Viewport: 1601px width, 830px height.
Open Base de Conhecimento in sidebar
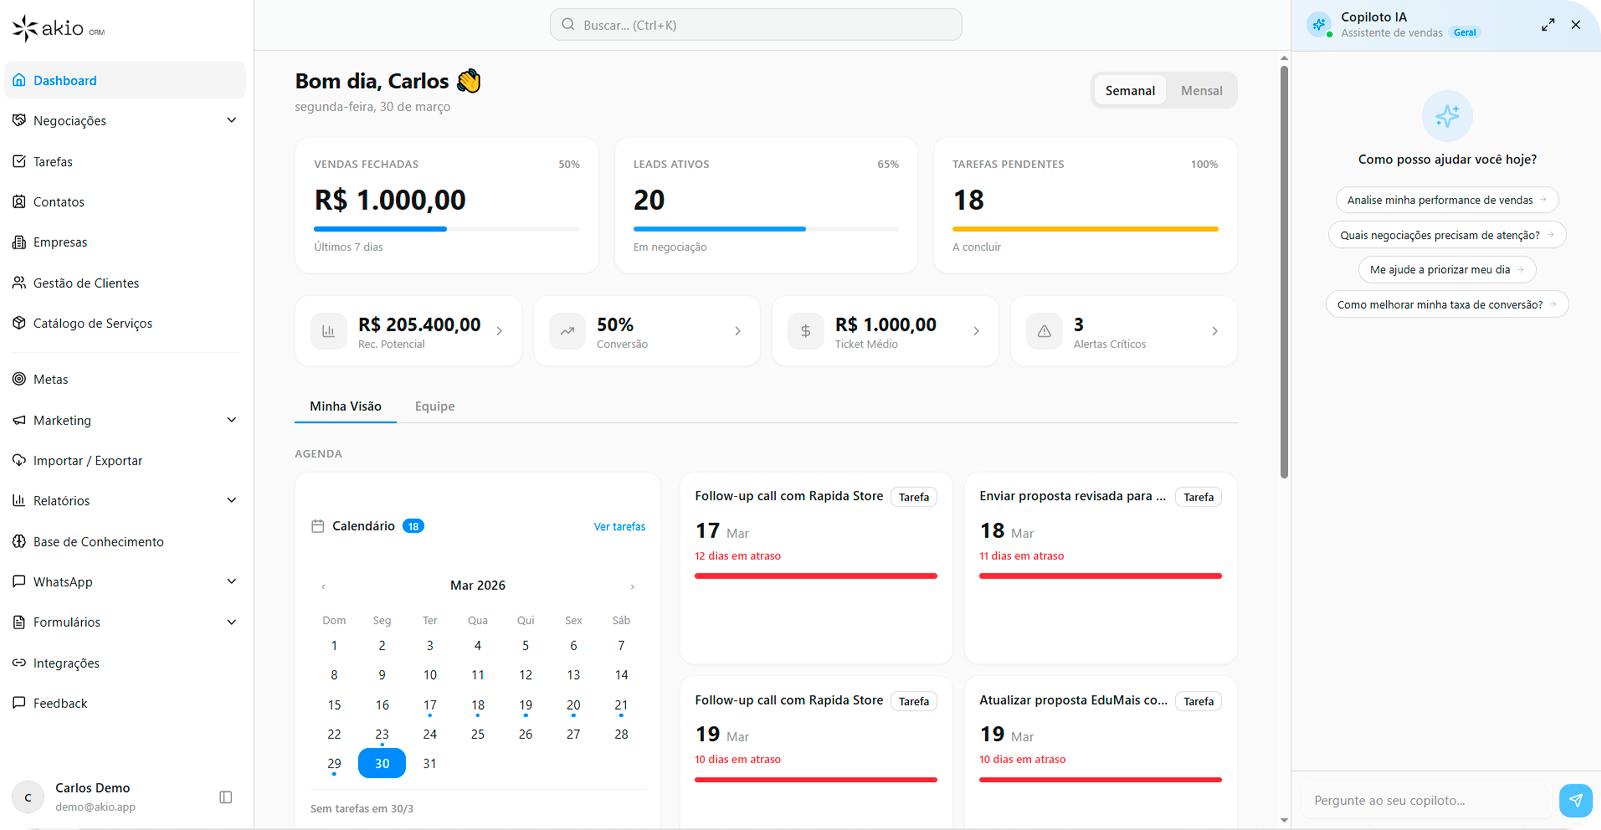(x=98, y=541)
